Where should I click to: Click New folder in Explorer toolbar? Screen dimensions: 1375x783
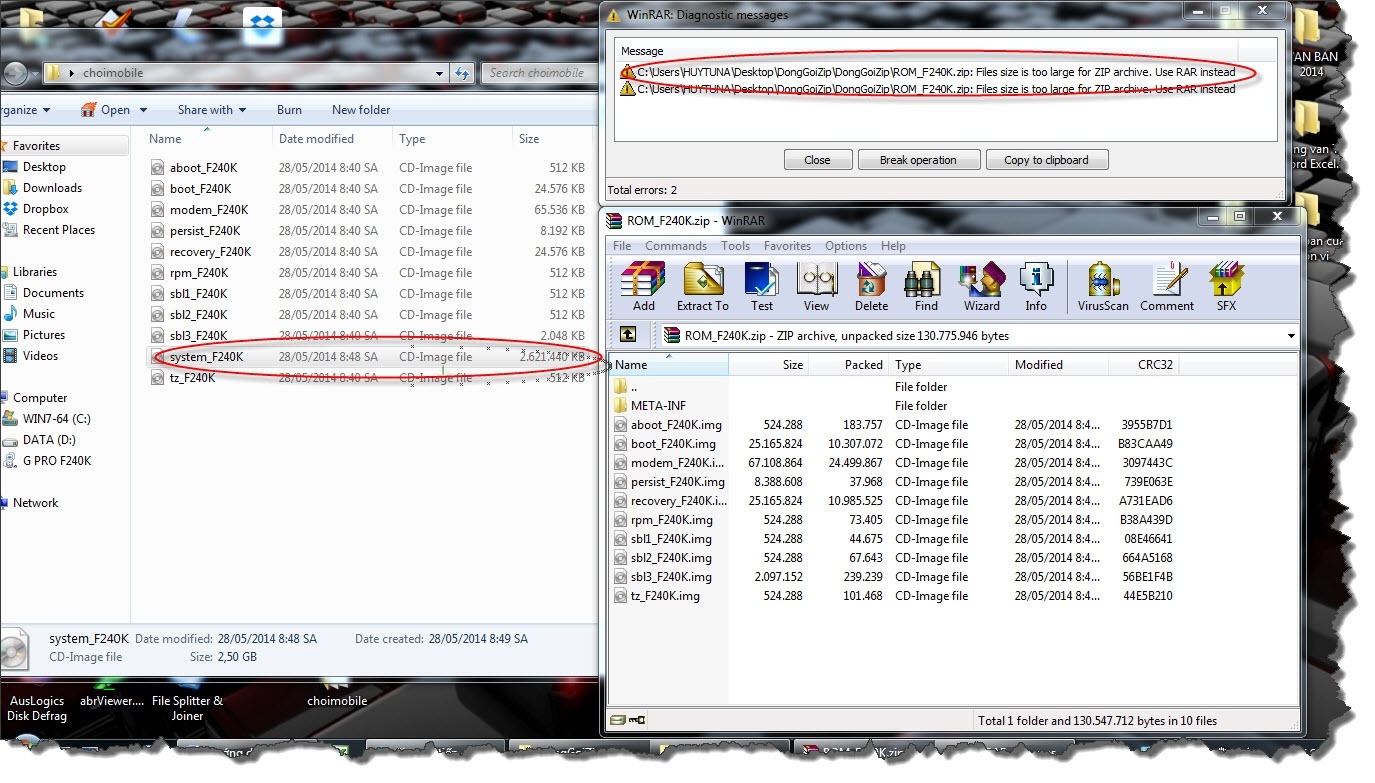pos(361,110)
